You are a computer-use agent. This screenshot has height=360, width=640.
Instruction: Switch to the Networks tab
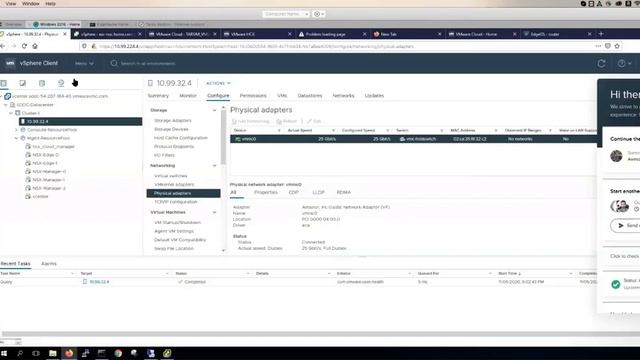pos(343,96)
